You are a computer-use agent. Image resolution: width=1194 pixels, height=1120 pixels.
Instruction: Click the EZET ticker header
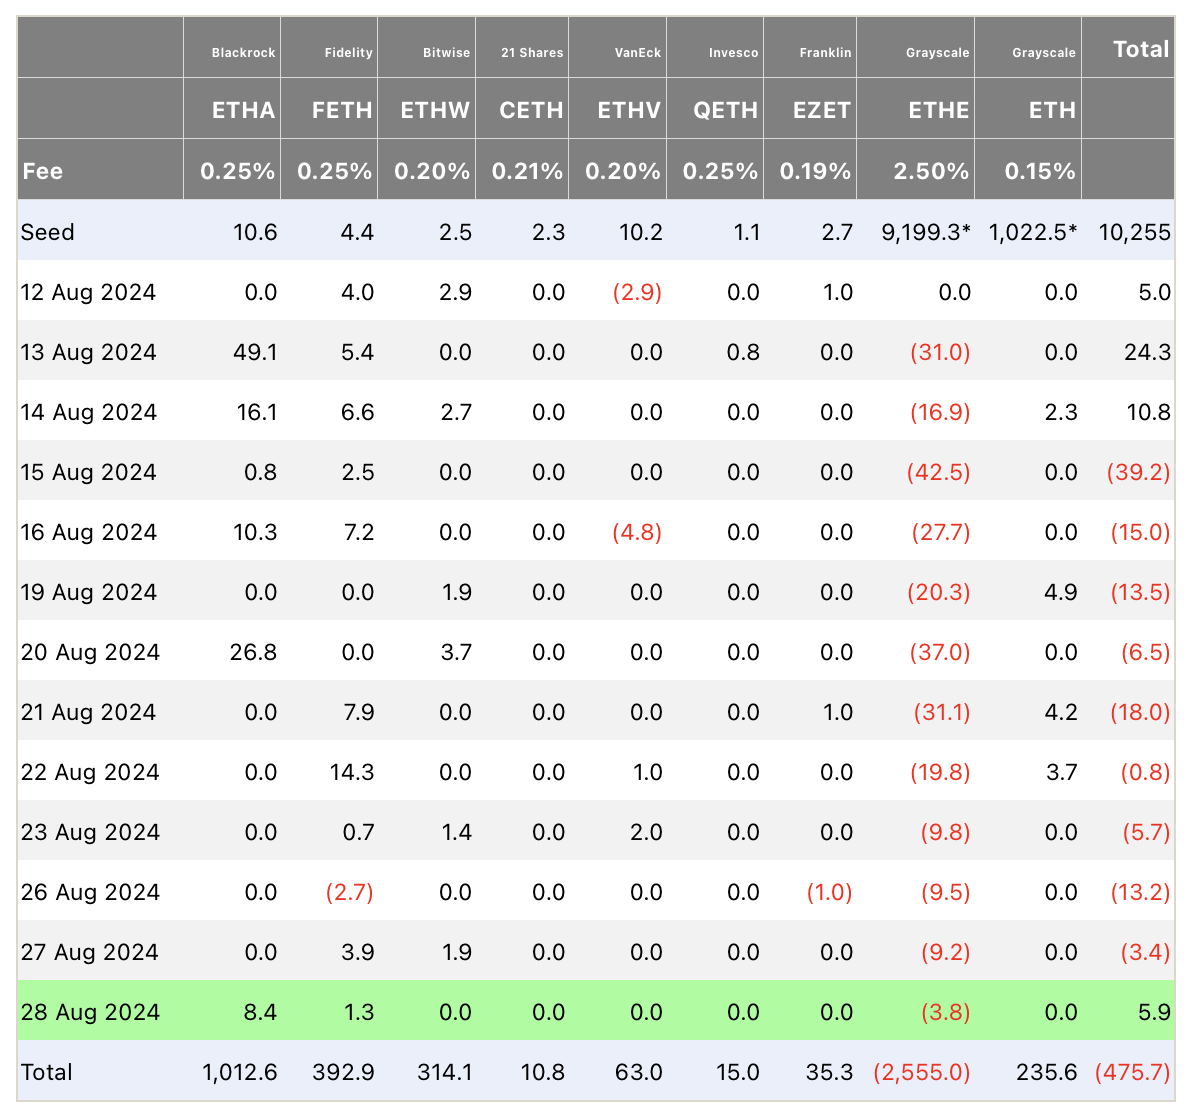822,110
